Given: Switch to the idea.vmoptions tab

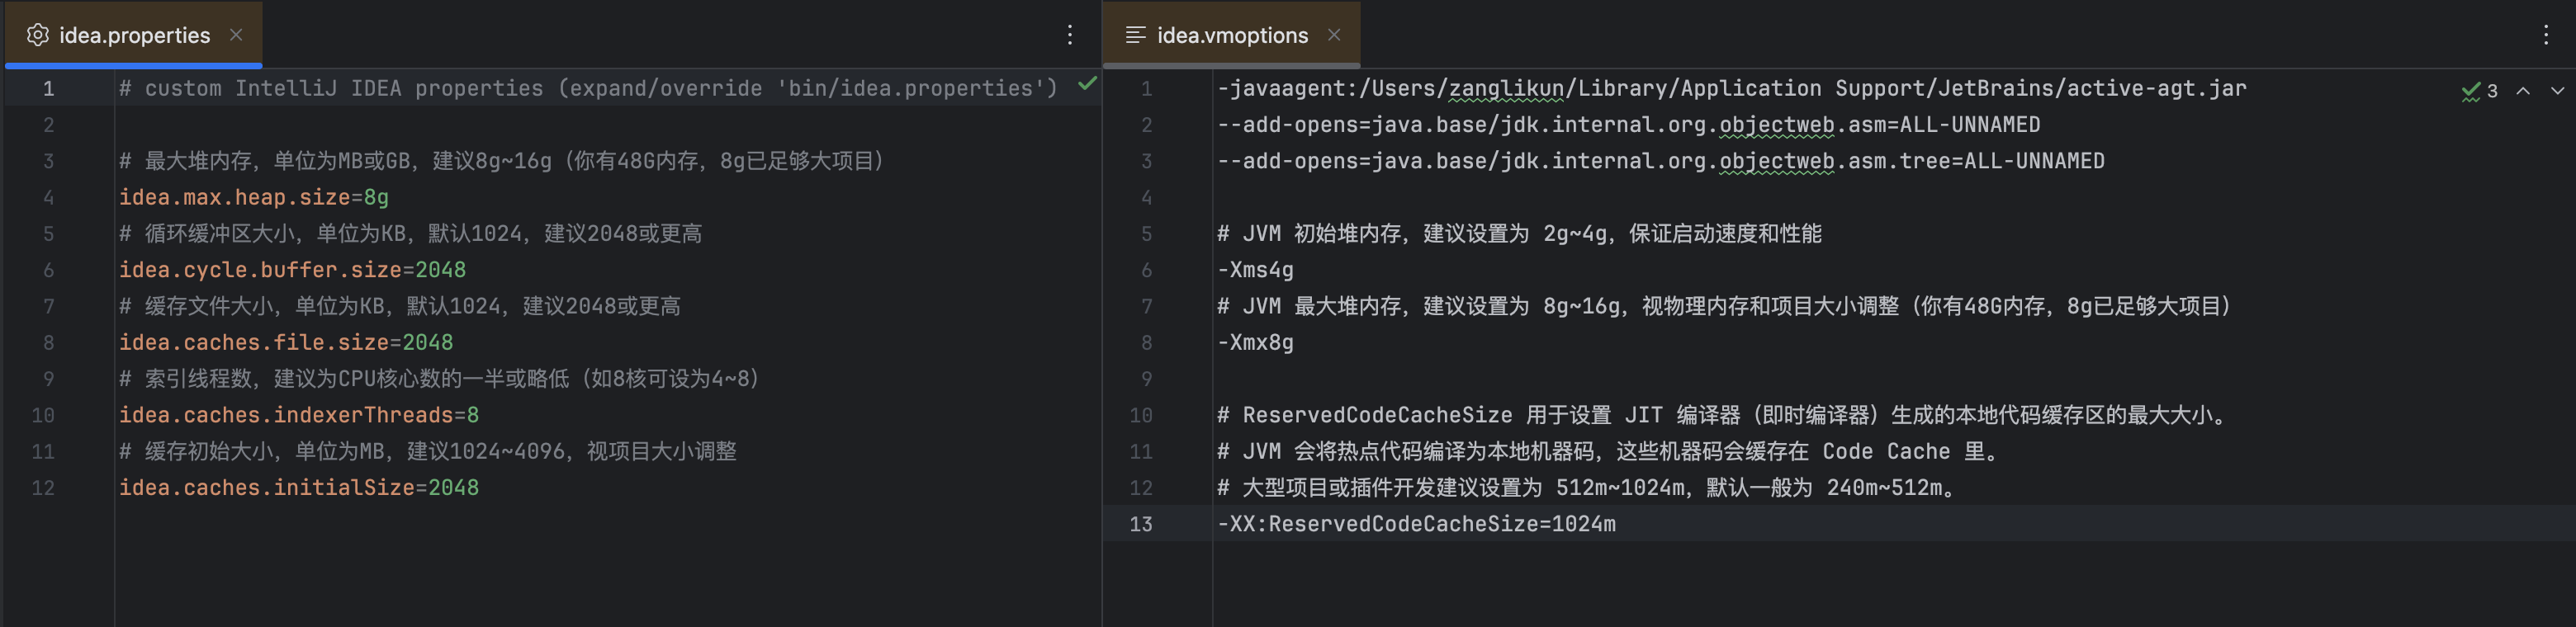Looking at the screenshot, I should click(1232, 36).
